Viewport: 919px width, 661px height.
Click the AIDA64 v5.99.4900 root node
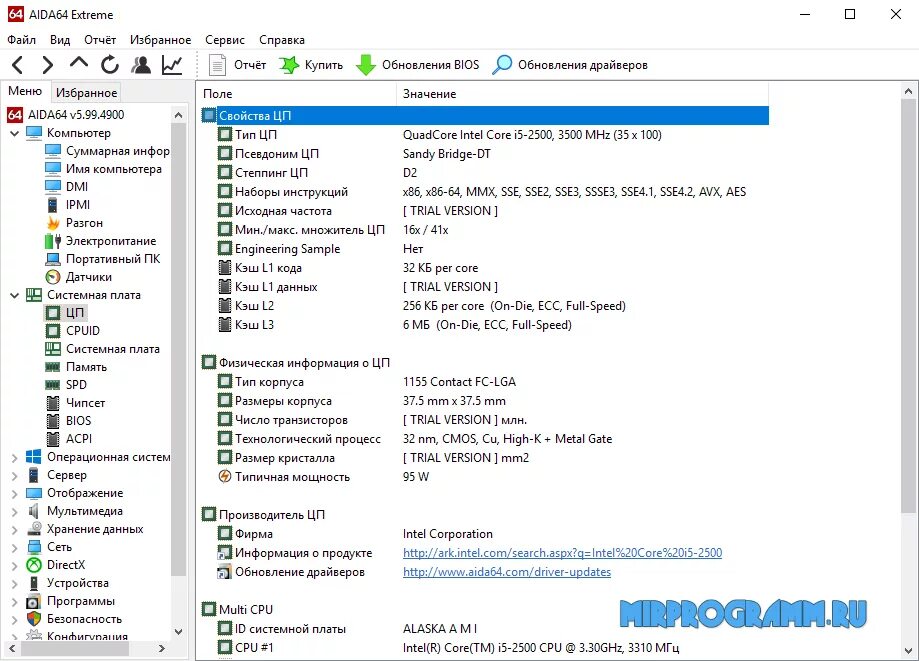point(76,114)
